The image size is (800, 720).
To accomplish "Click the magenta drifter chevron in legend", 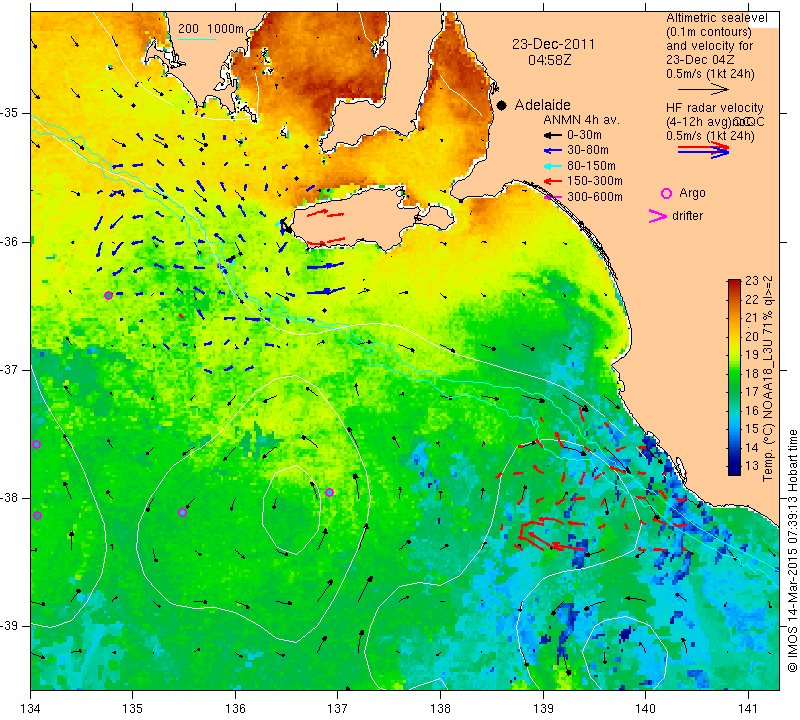I will pos(657,216).
